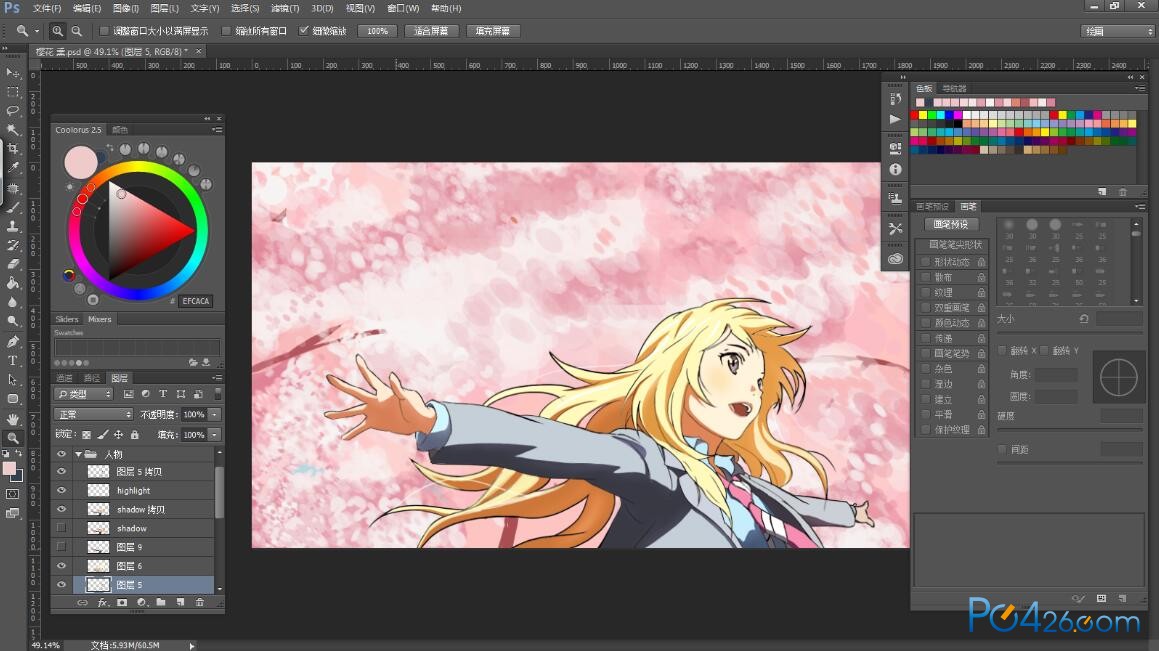The height and width of the screenshot is (651, 1159).
Task: Select the Path Selection arrow tool
Action: point(13,380)
